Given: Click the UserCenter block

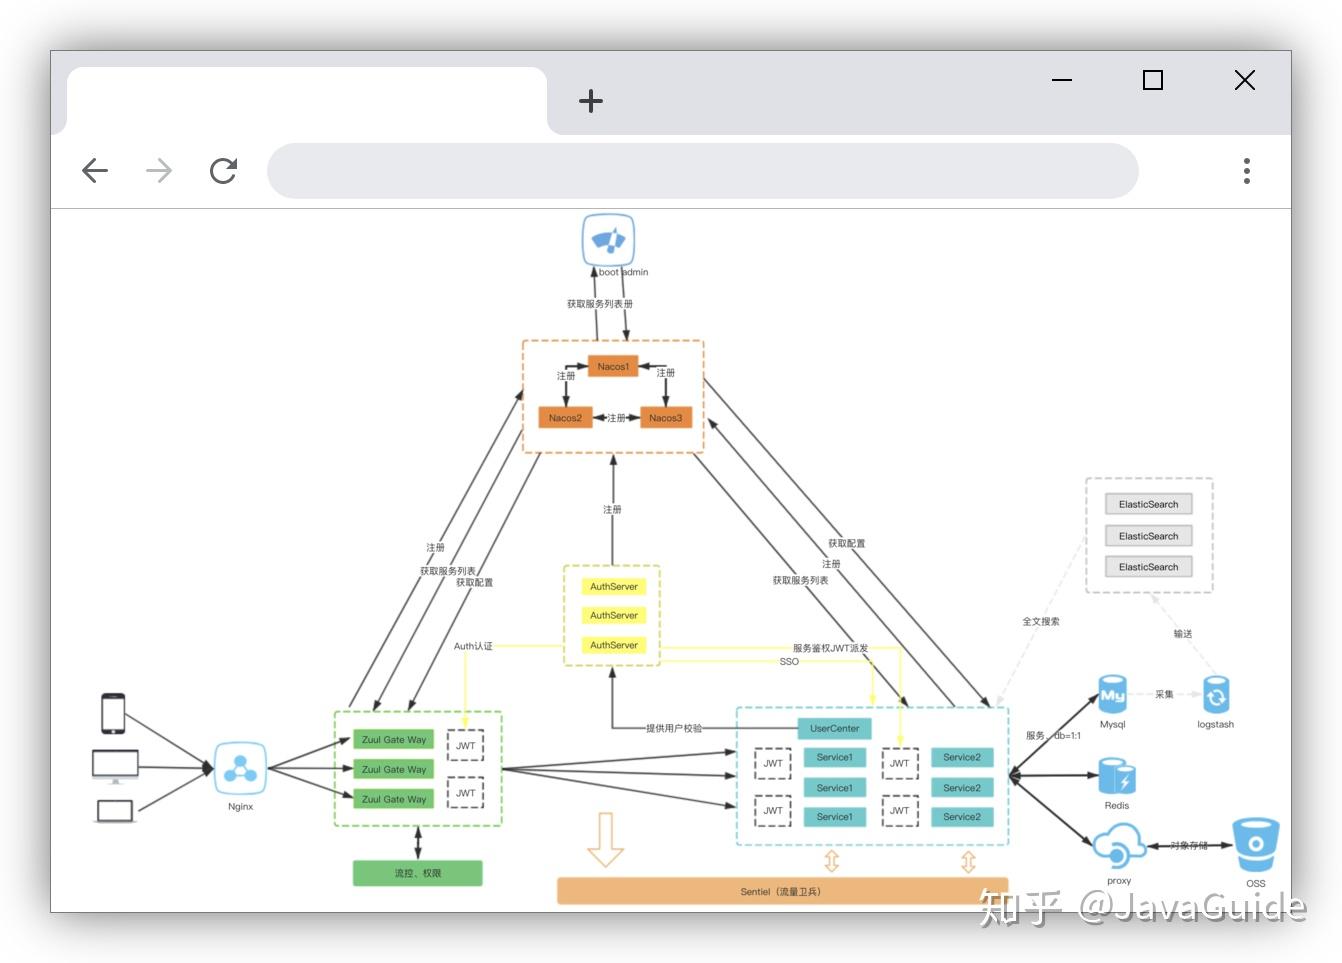Looking at the screenshot, I should click(x=834, y=728).
